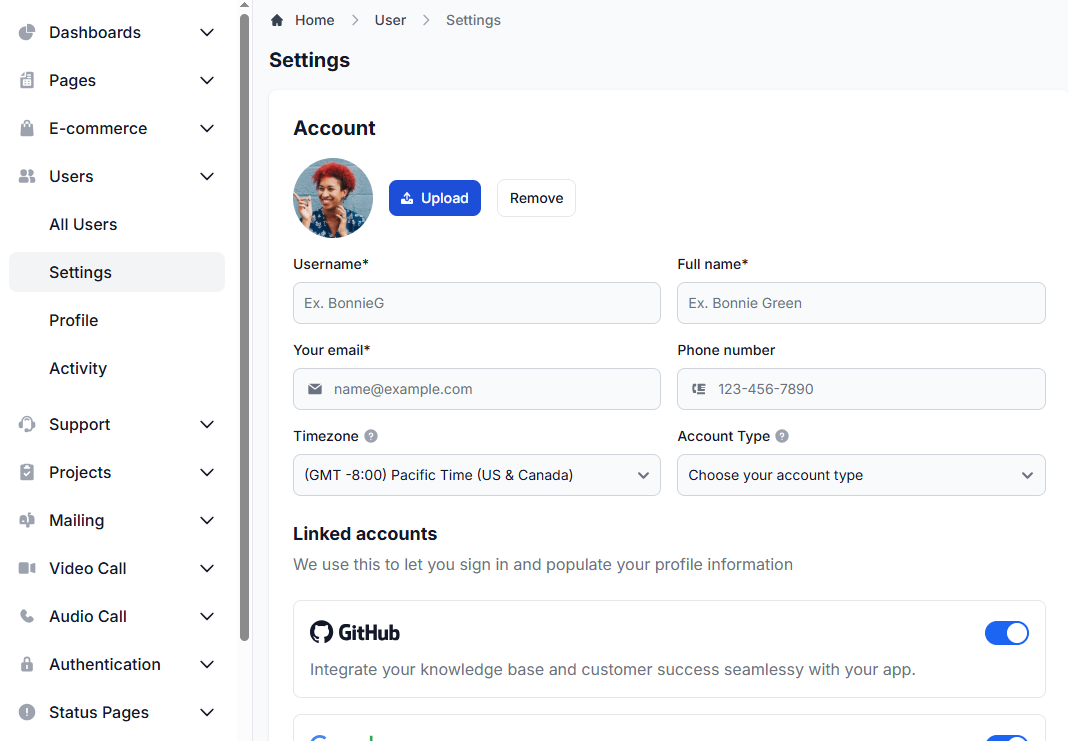Viewport: 1068px width, 741px height.
Task: Click the Video Call camera icon
Action: click(25, 568)
